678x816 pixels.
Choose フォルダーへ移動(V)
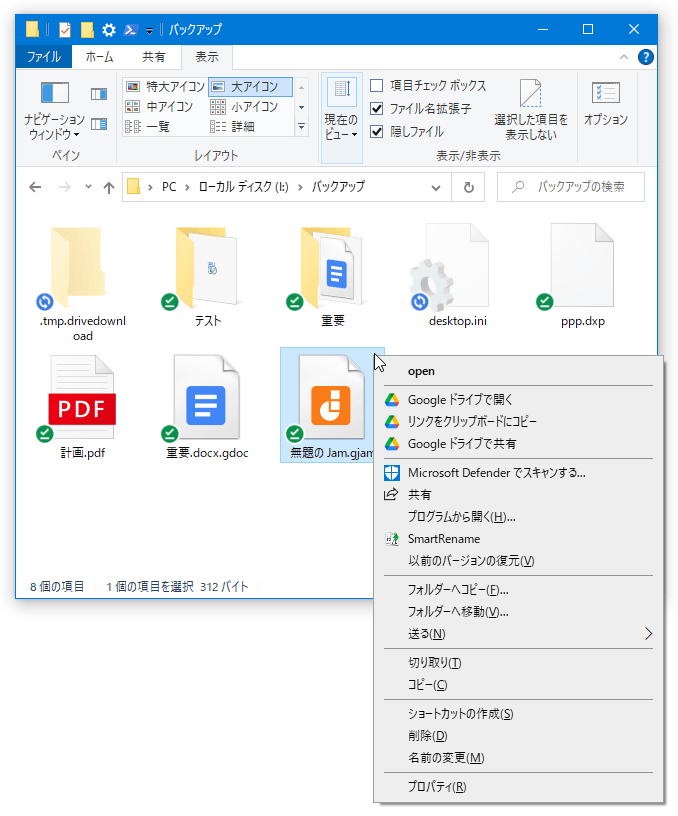518,611
